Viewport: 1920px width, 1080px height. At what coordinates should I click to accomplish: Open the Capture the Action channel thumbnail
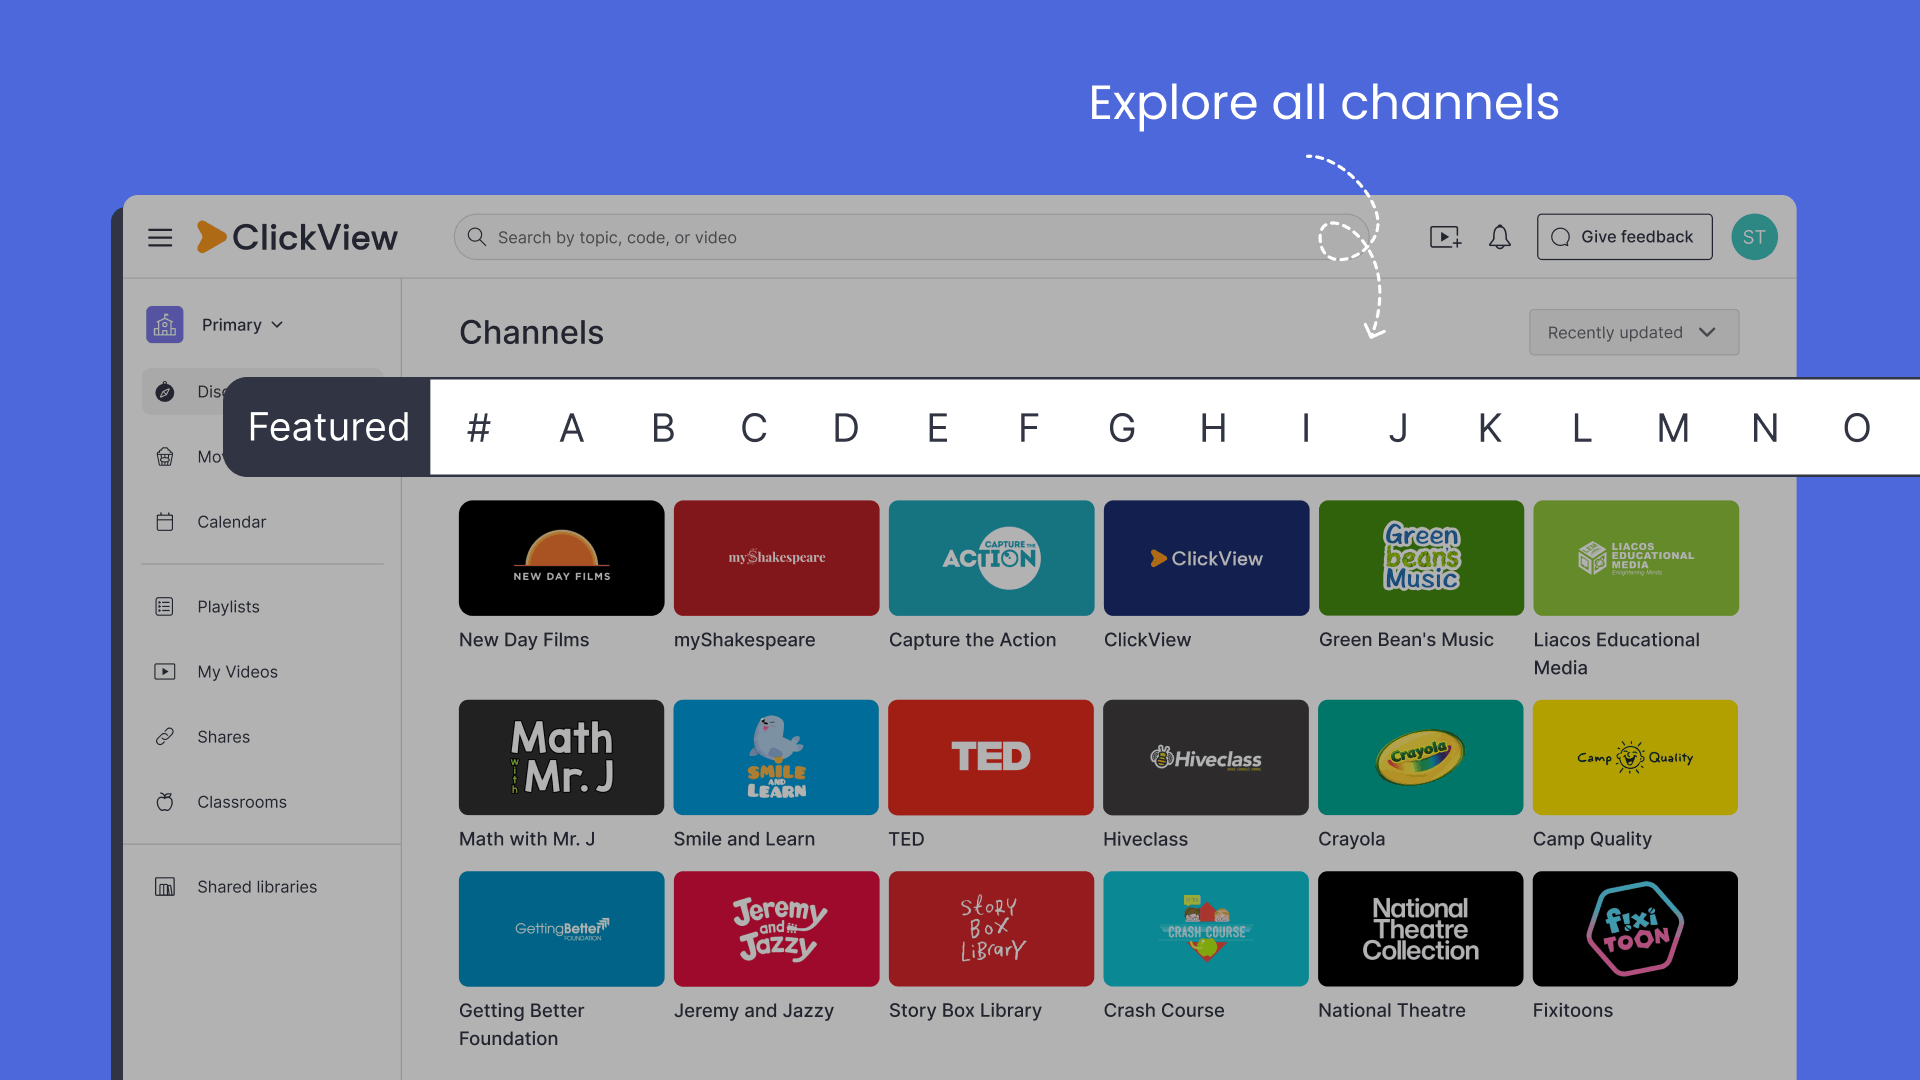[x=991, y=558]
